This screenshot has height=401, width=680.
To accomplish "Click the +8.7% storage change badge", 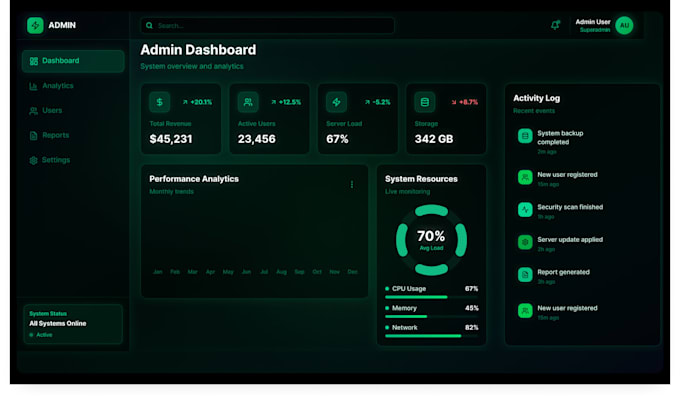I will coord(464,102).
